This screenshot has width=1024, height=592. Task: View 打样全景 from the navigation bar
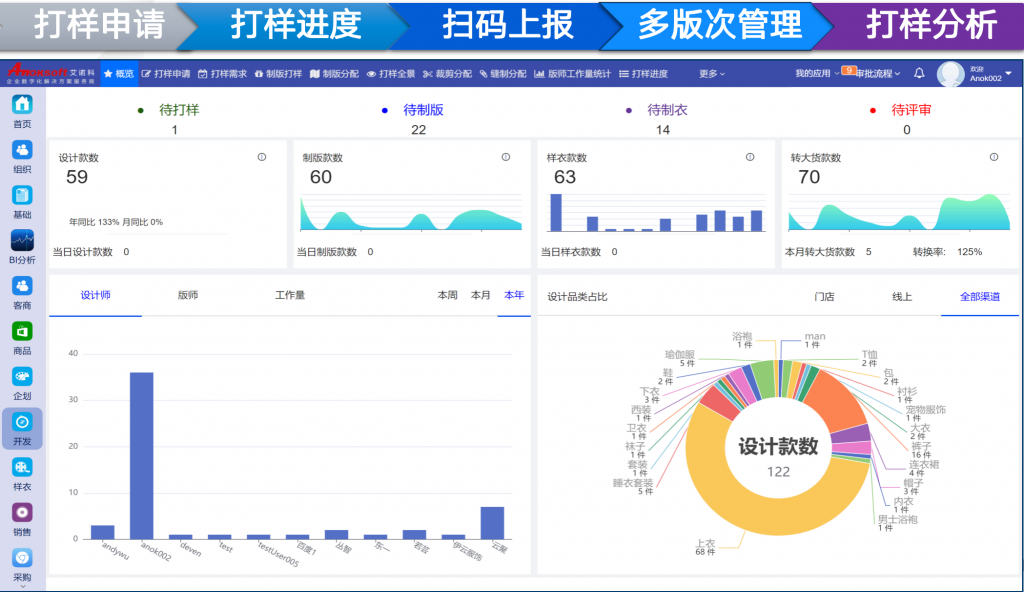coord(391,74)
